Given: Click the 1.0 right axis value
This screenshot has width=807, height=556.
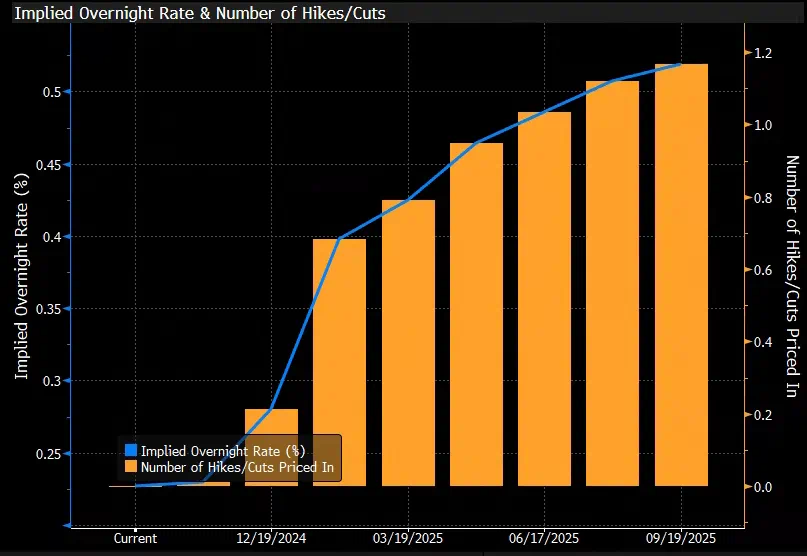Looking at the screenshot, I should pos(763,125).
